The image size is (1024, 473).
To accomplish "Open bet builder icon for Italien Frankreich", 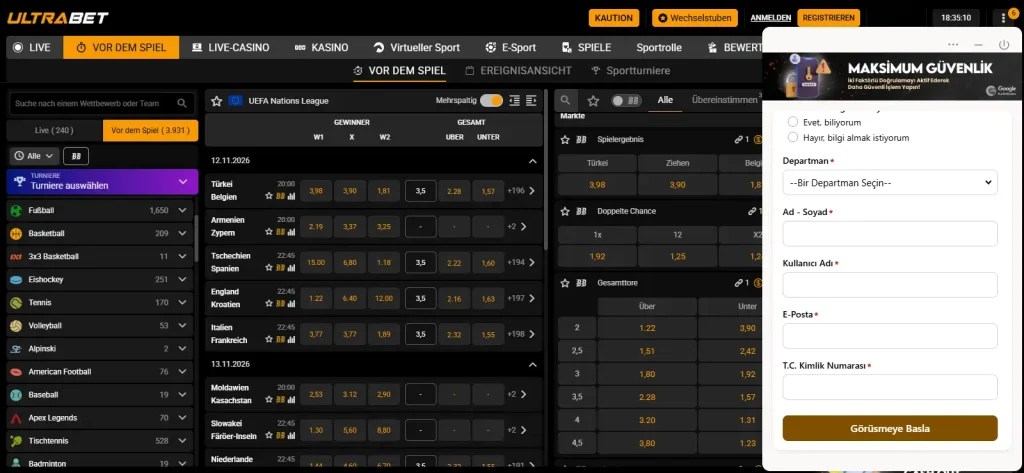I will point(280,340).
